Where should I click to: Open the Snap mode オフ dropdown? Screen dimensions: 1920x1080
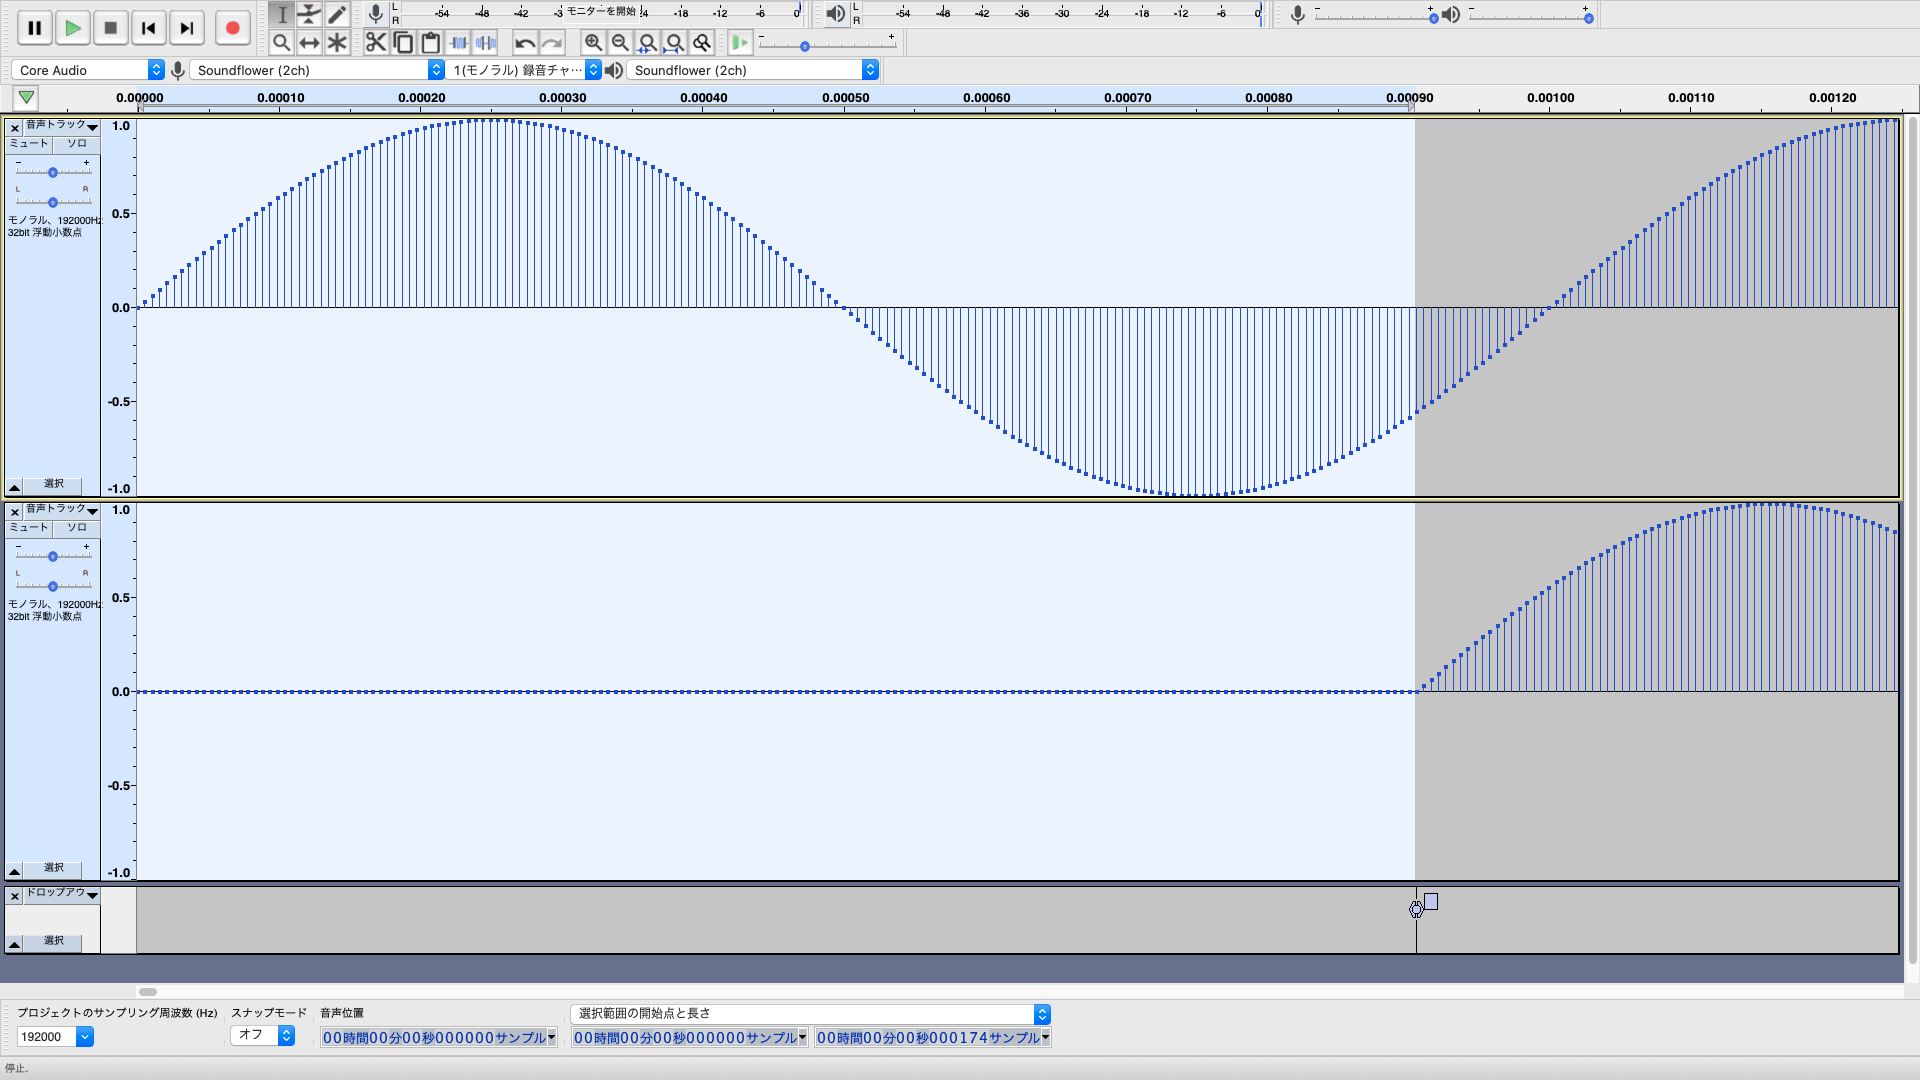(x=263, y=1035)
